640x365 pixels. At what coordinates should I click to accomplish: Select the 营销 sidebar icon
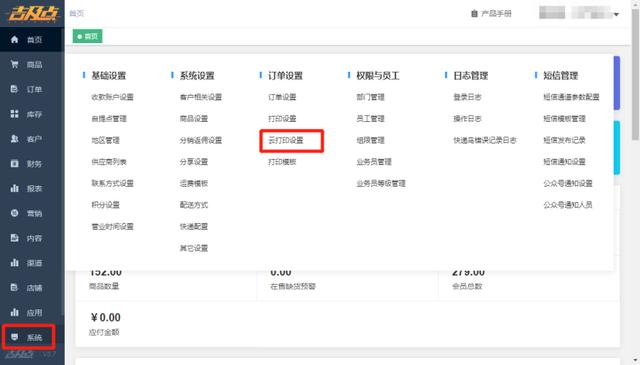(x=14, y=213)
